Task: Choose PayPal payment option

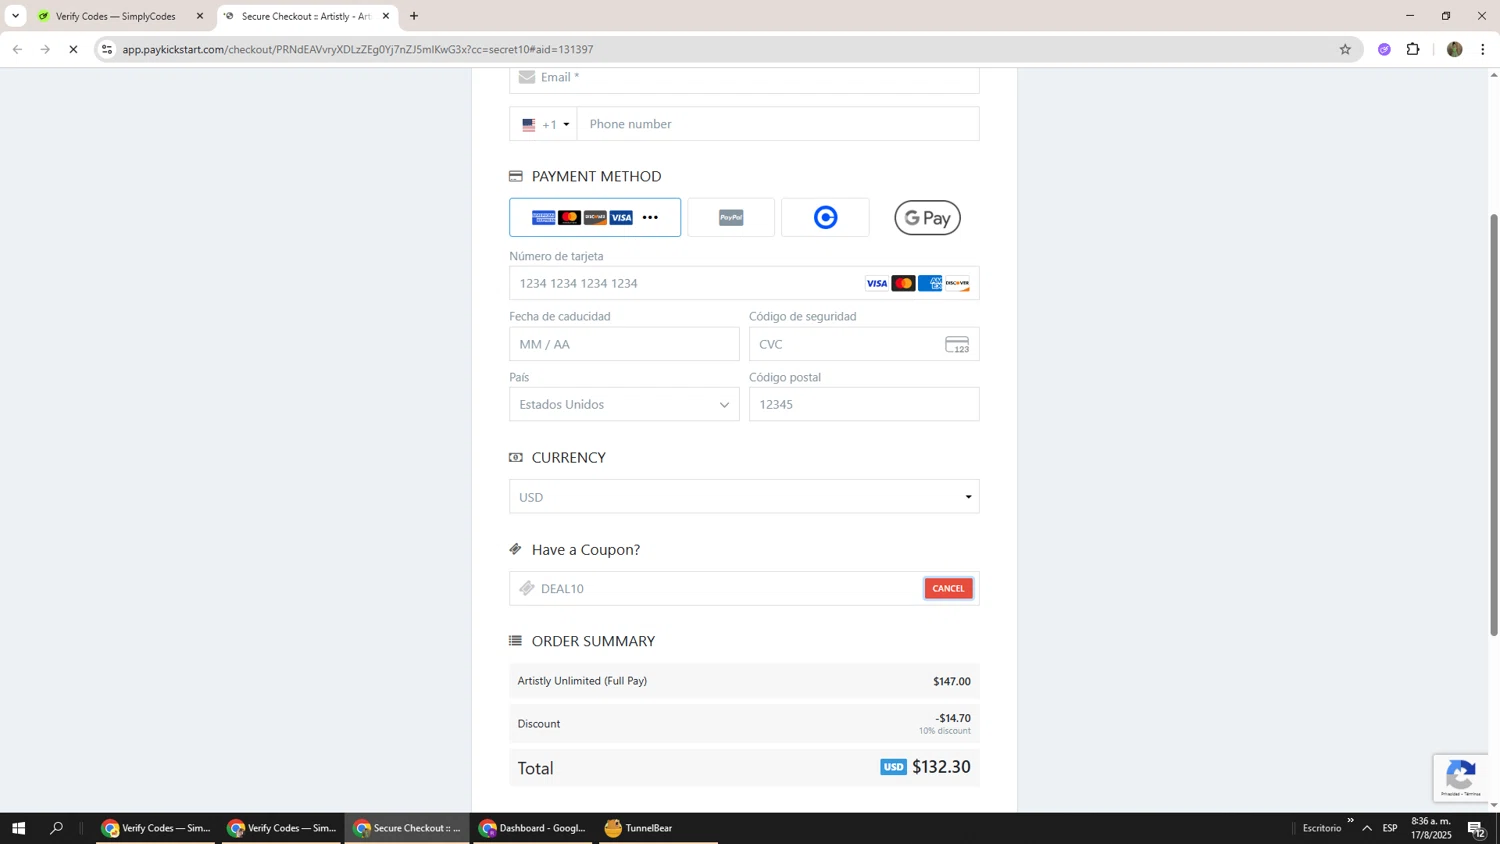Action: click(731, 217)
